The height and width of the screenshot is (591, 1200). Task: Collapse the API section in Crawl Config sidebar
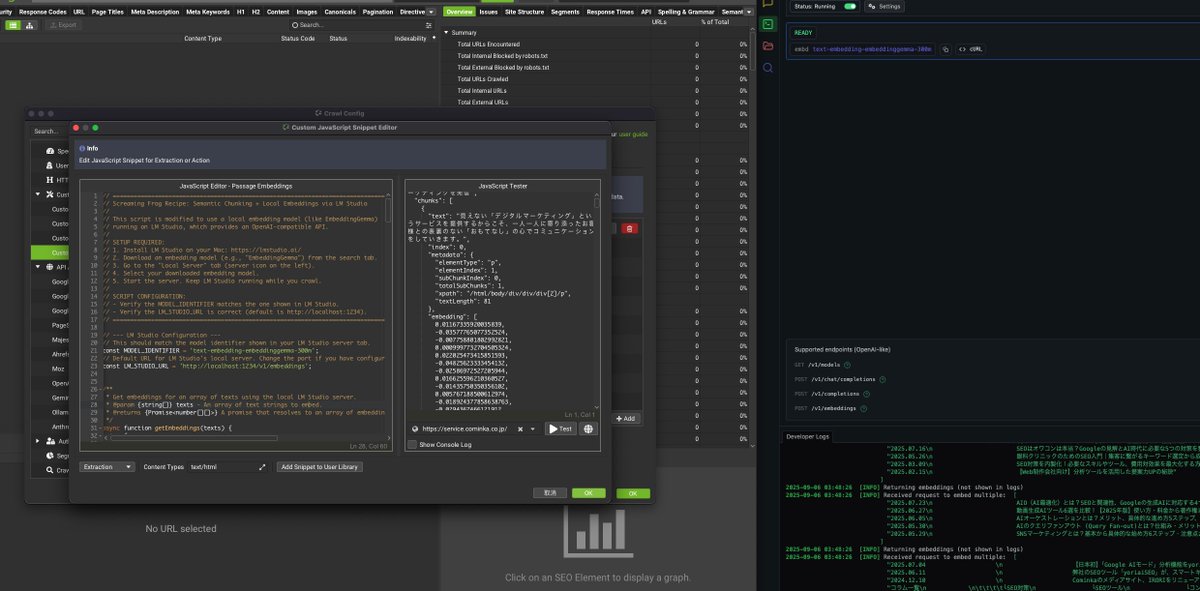coord(39,267)
